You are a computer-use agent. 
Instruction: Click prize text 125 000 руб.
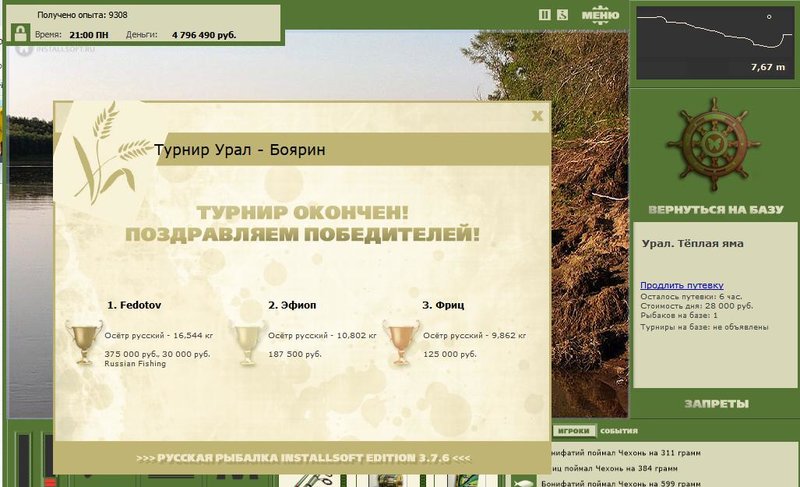(449, 354)
